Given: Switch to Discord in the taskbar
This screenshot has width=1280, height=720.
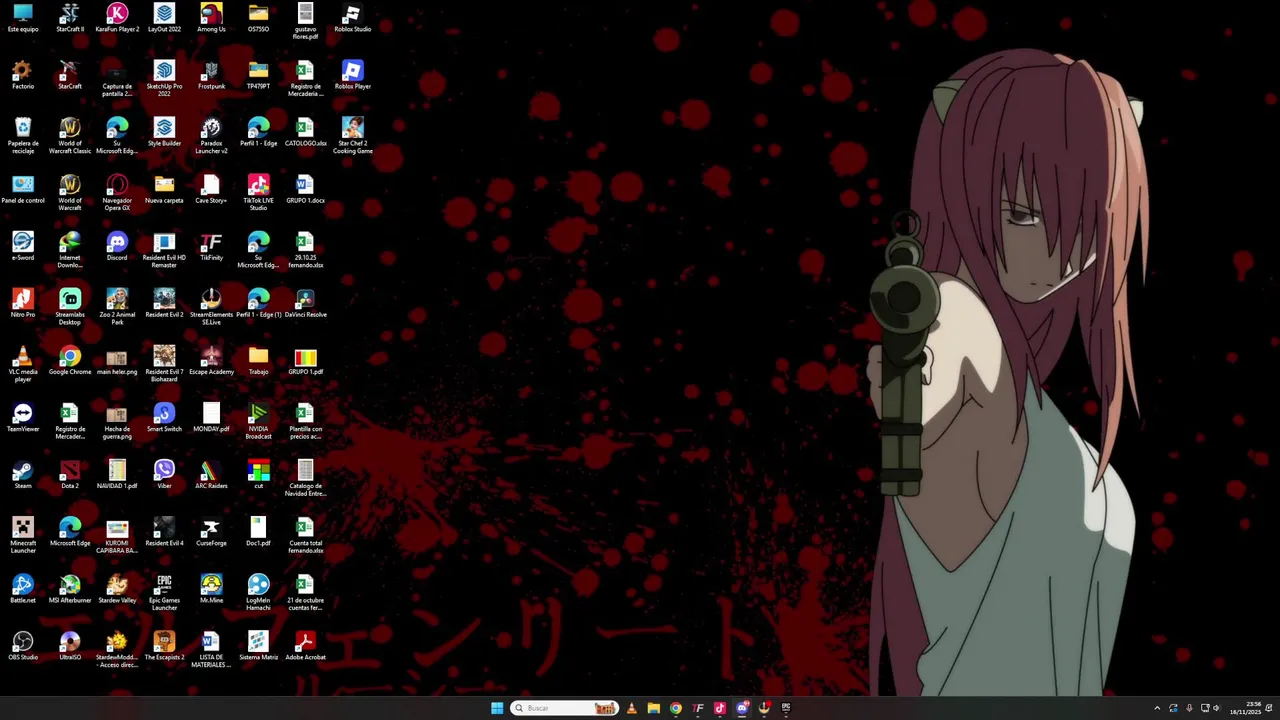Looking at the screenshot, I should [x=742, y=708].
